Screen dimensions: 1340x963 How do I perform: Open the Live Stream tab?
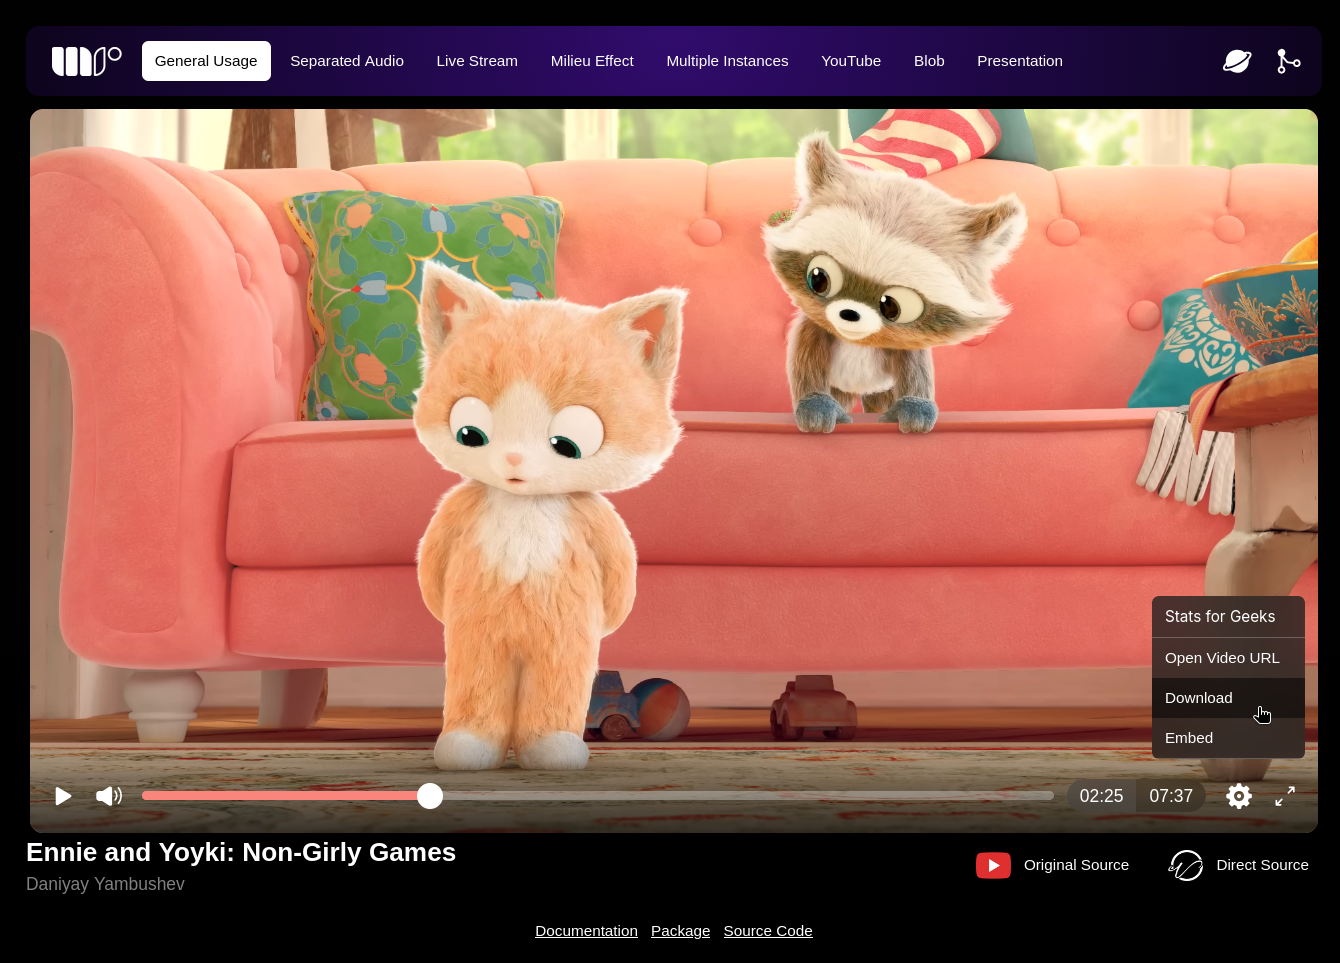click(477, 61)
